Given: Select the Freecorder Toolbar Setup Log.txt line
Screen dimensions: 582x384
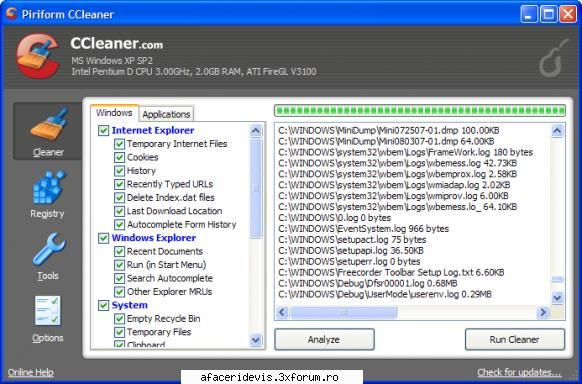Looking at the screenshot, I should click(391, 273).
